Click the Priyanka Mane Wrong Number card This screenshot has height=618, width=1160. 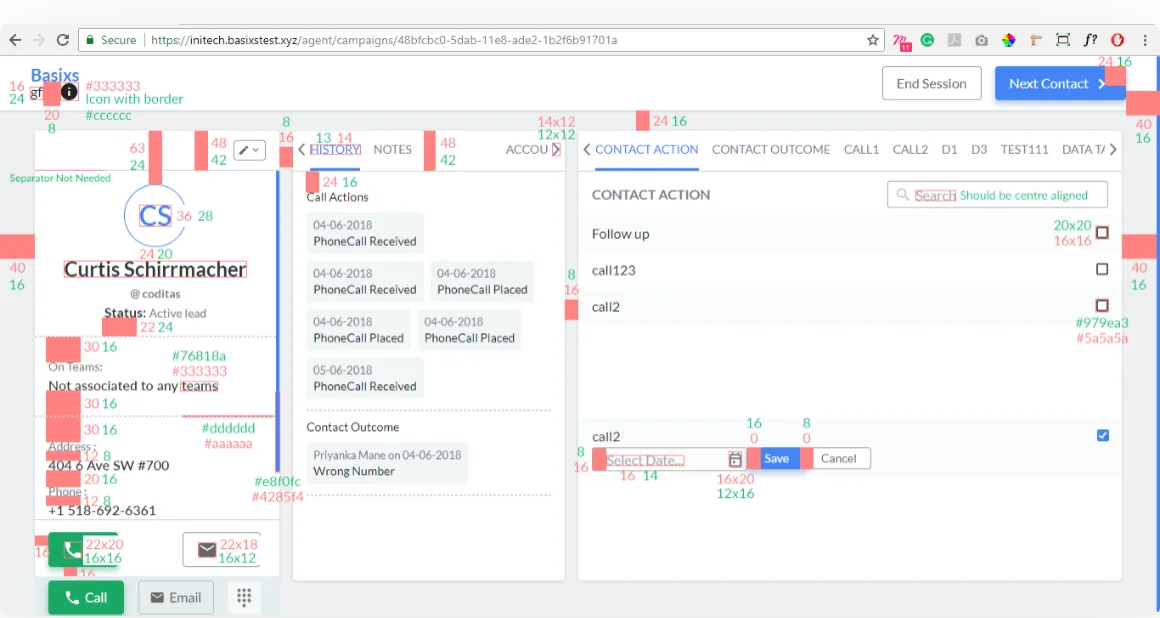pyautogui.click(x=387, y=463)
